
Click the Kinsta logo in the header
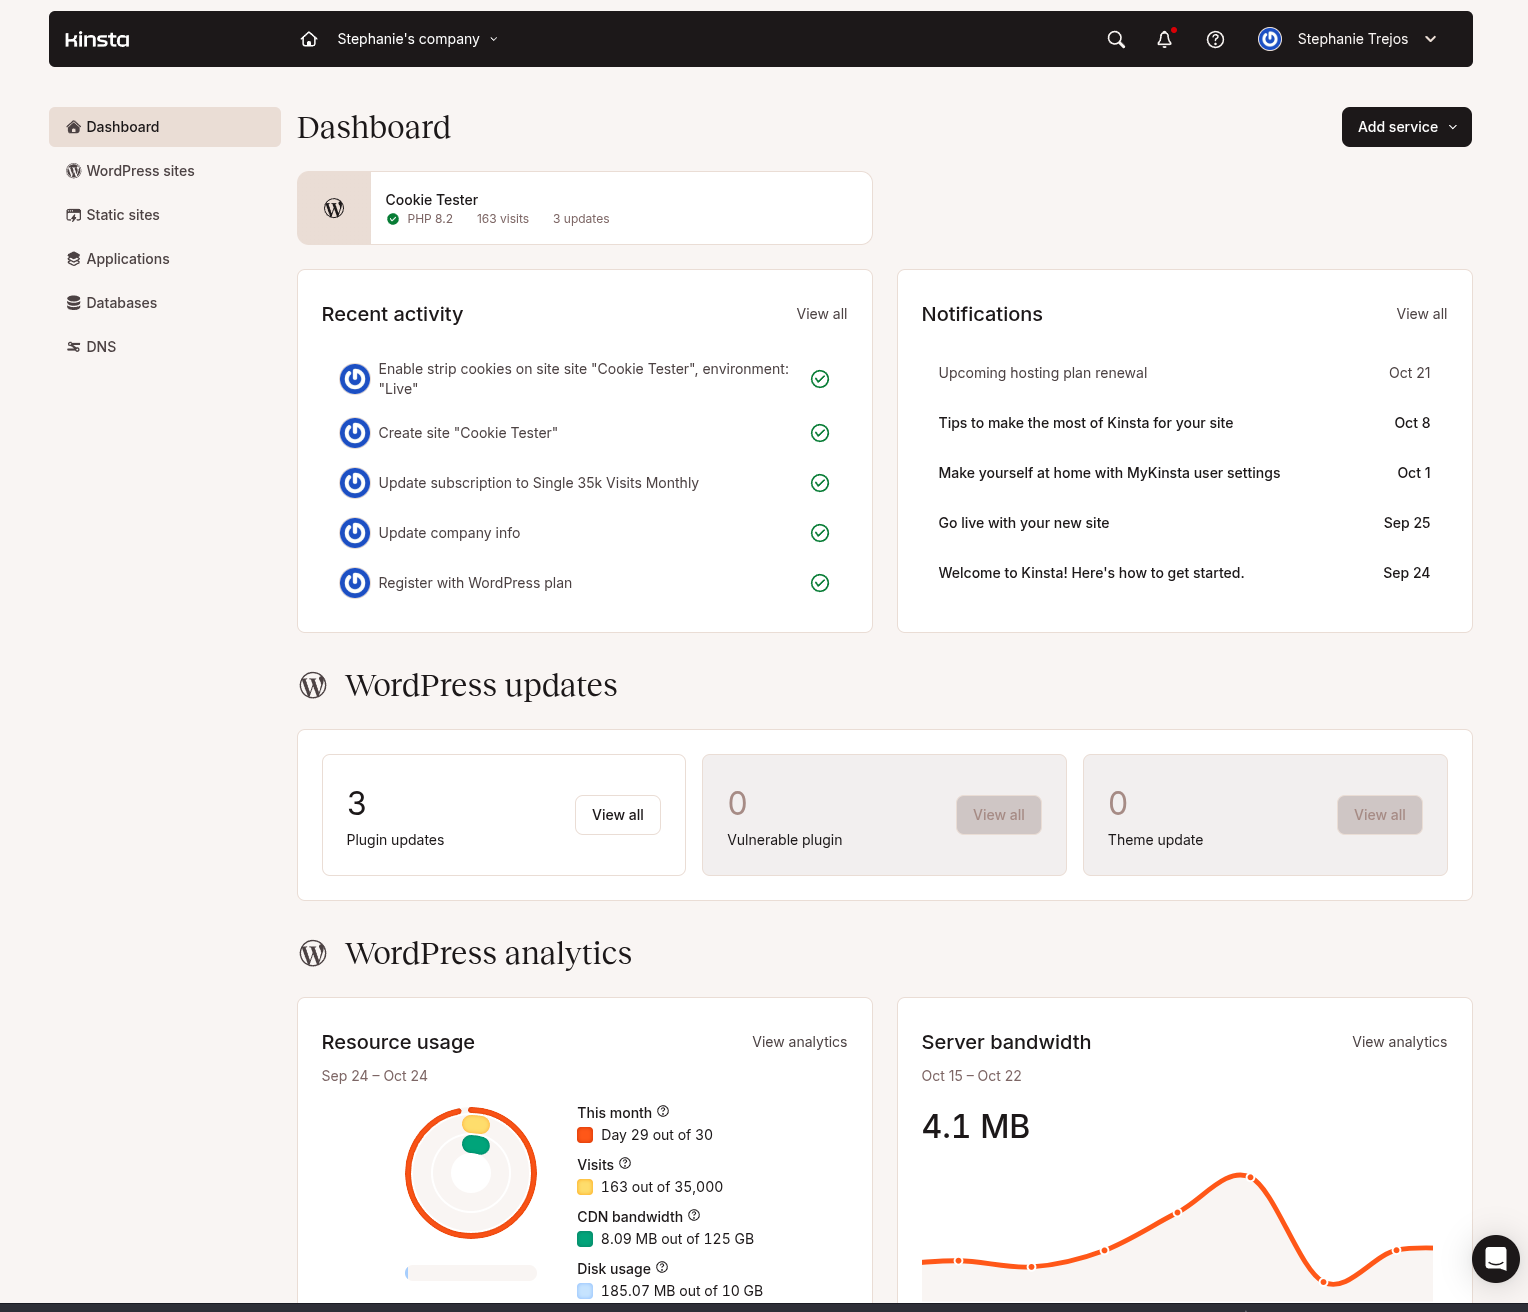97,39
